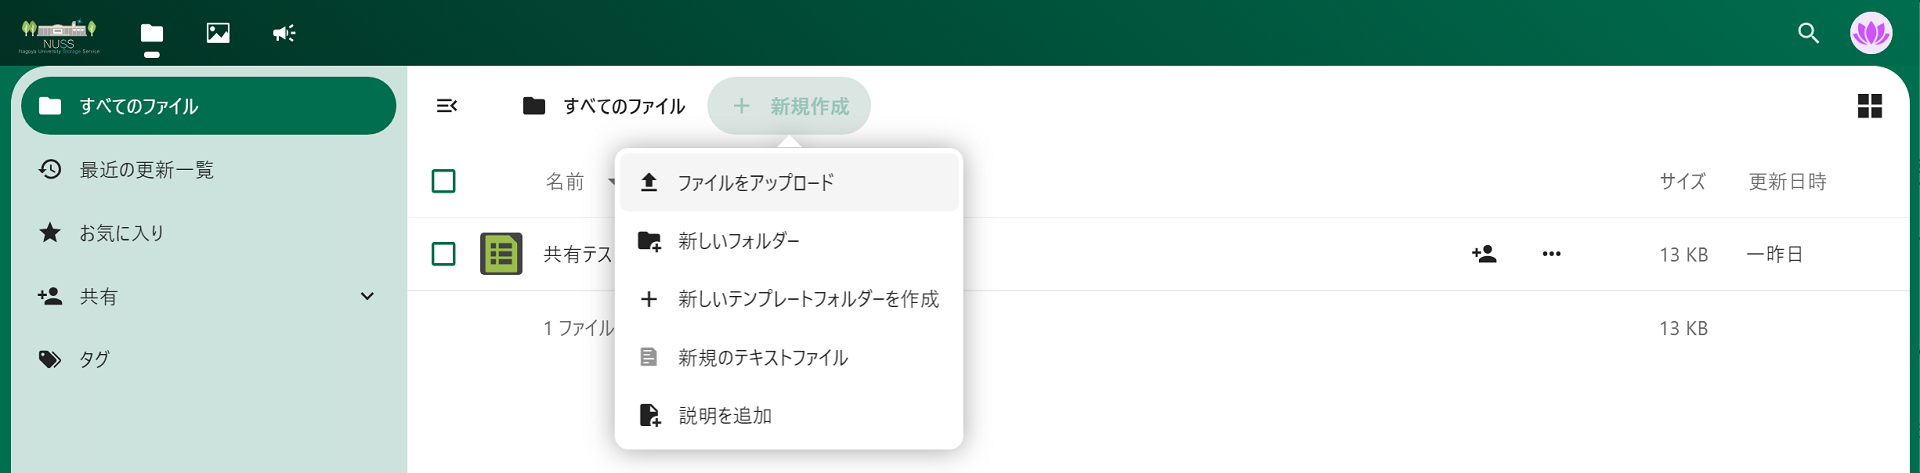1920x473 pixels.
Task: Expand the 共有 section chevron
Action: pos(367,296)
